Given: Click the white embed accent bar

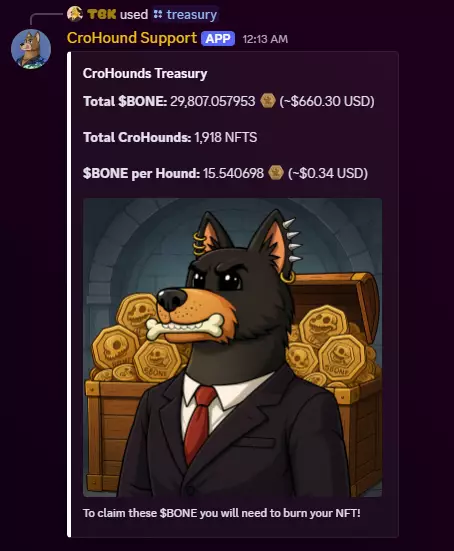Looking at the screenshot, I should [x=69, y=294].
